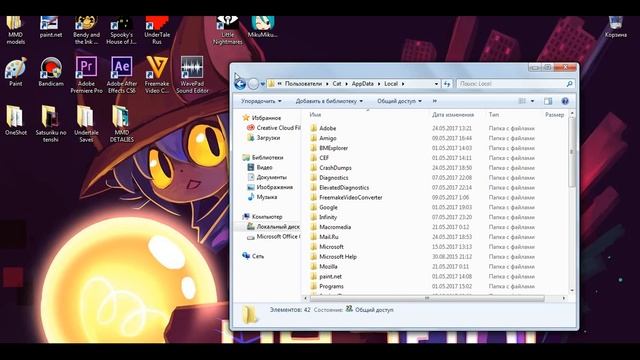Expand the arrow after Local in breadcrumb
Viewport: 640px width, 360px height.
pos(403,84)
